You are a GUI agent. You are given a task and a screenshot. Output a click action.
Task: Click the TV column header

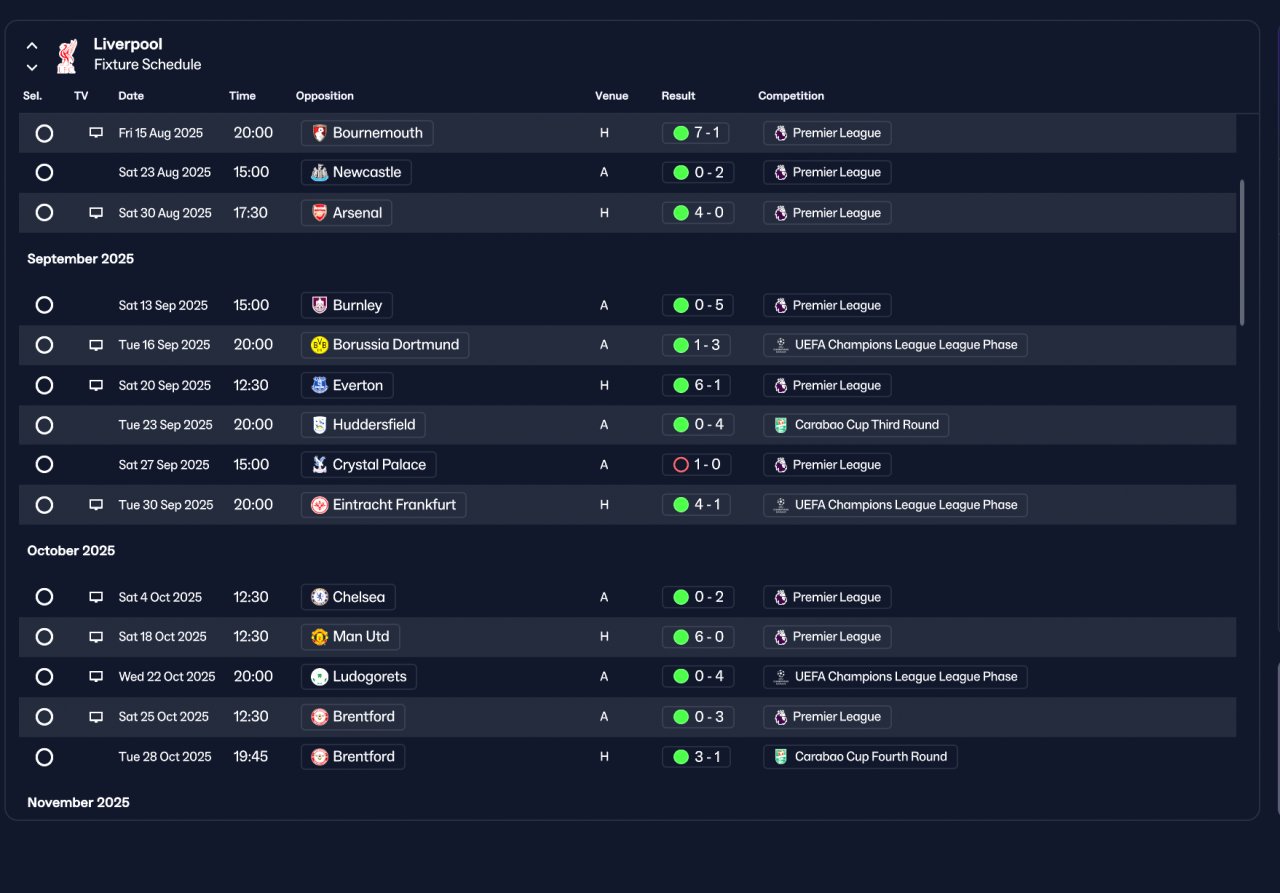(81, 96)
